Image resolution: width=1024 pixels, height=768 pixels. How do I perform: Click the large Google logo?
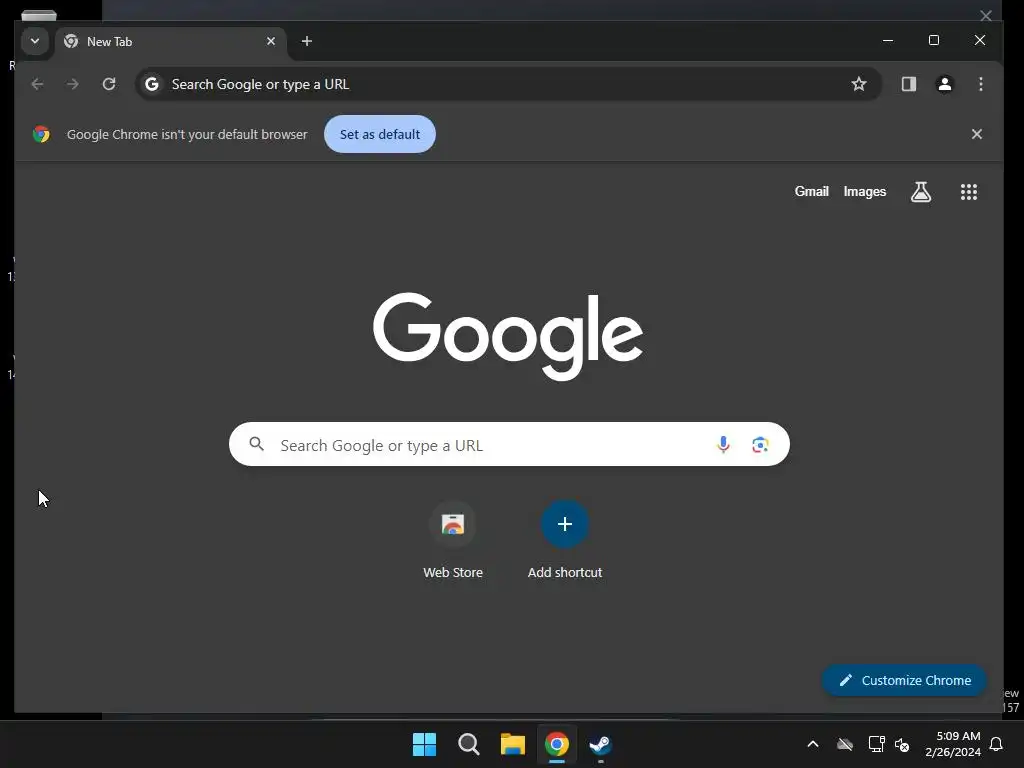[x=507, y=336]
